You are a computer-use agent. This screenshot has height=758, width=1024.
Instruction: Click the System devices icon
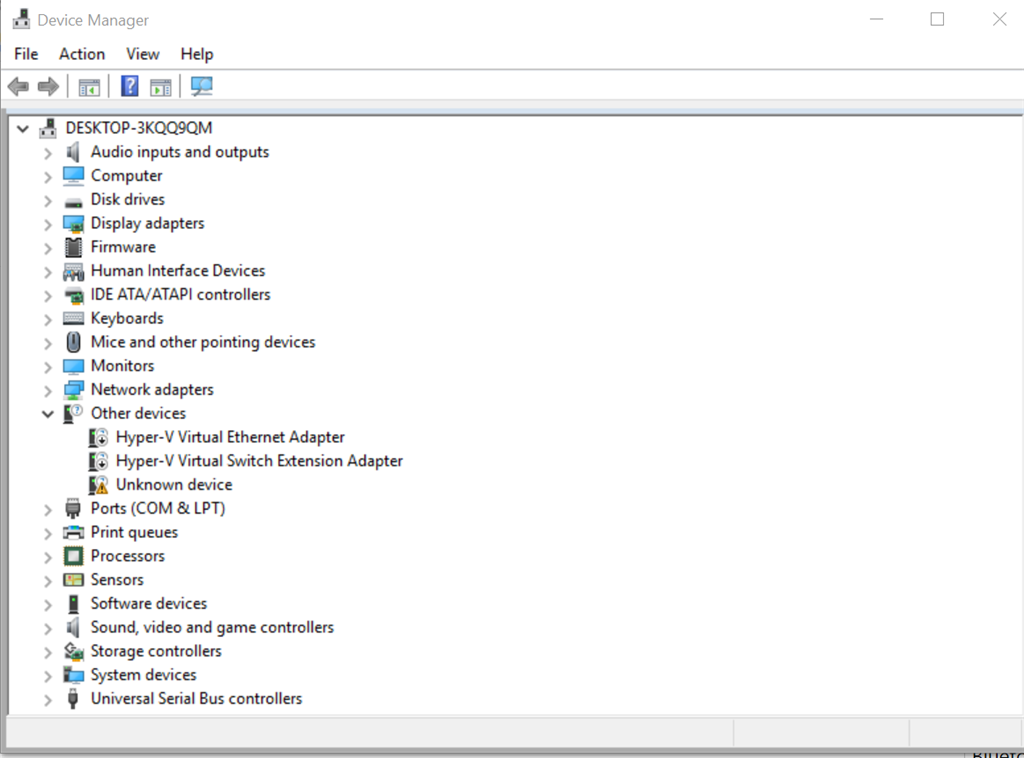(x=73, y=675)
